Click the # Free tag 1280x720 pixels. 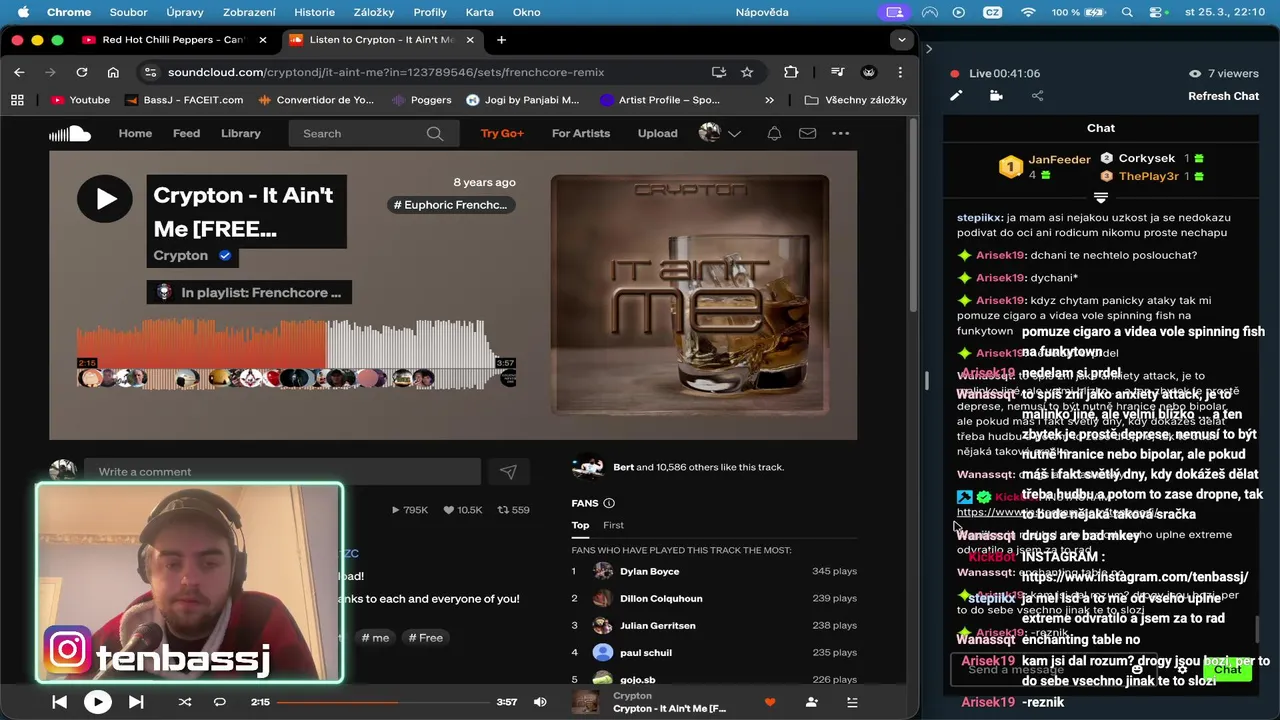coord(425,637)
